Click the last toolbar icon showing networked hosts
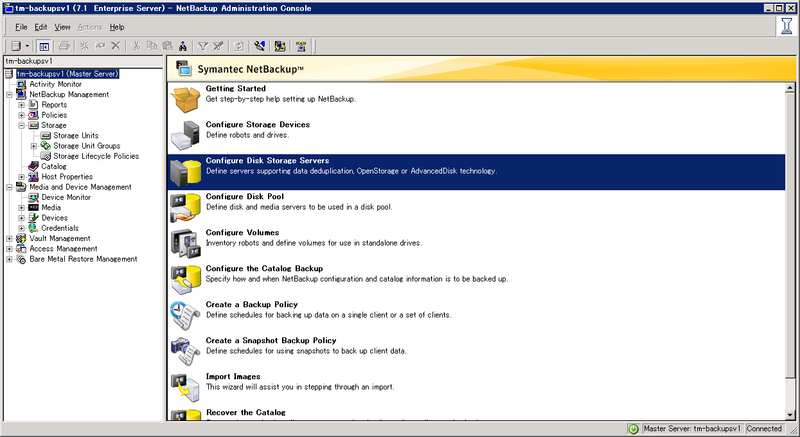 pyautogui.click(x=301, y=46)
